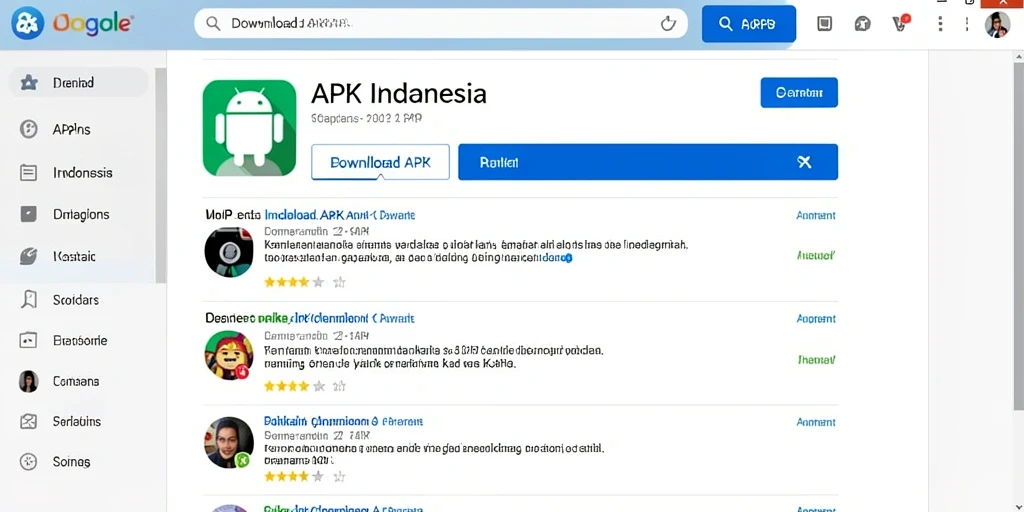Click the second result's star rating
This screenshot has height=512, width=1024.
pyautogui.click(x=305, y=386)
